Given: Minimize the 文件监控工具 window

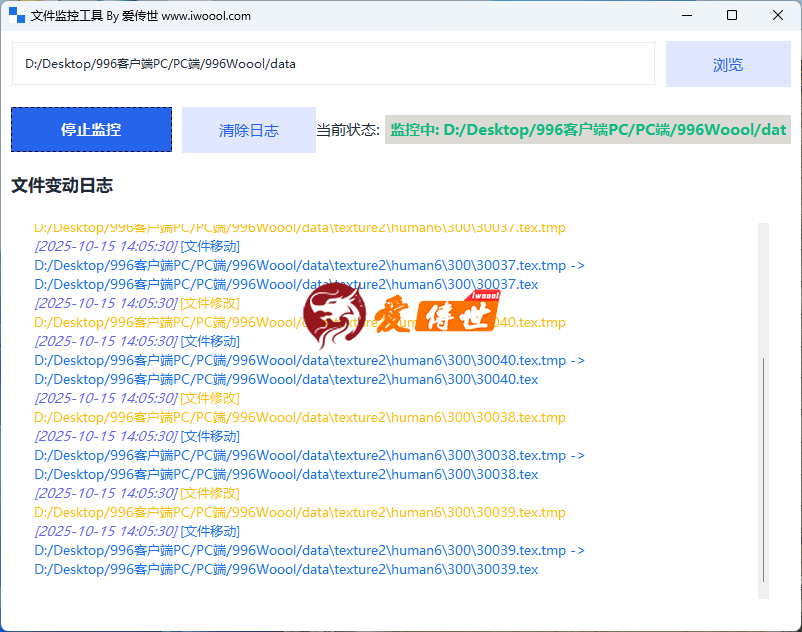Looking at the screenshot, I should (686, 15).
